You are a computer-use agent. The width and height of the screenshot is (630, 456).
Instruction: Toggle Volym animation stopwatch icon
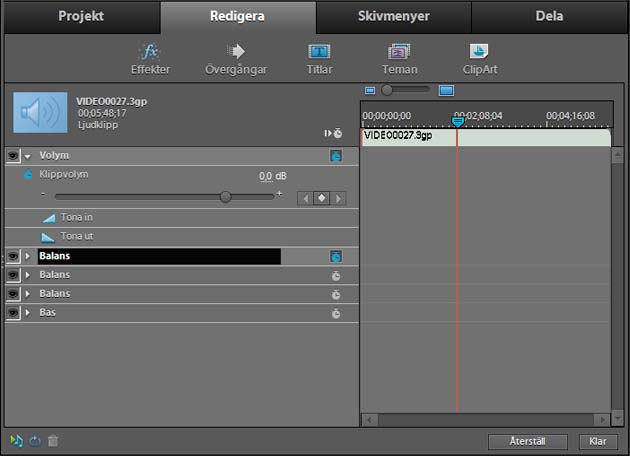(336, 155)
